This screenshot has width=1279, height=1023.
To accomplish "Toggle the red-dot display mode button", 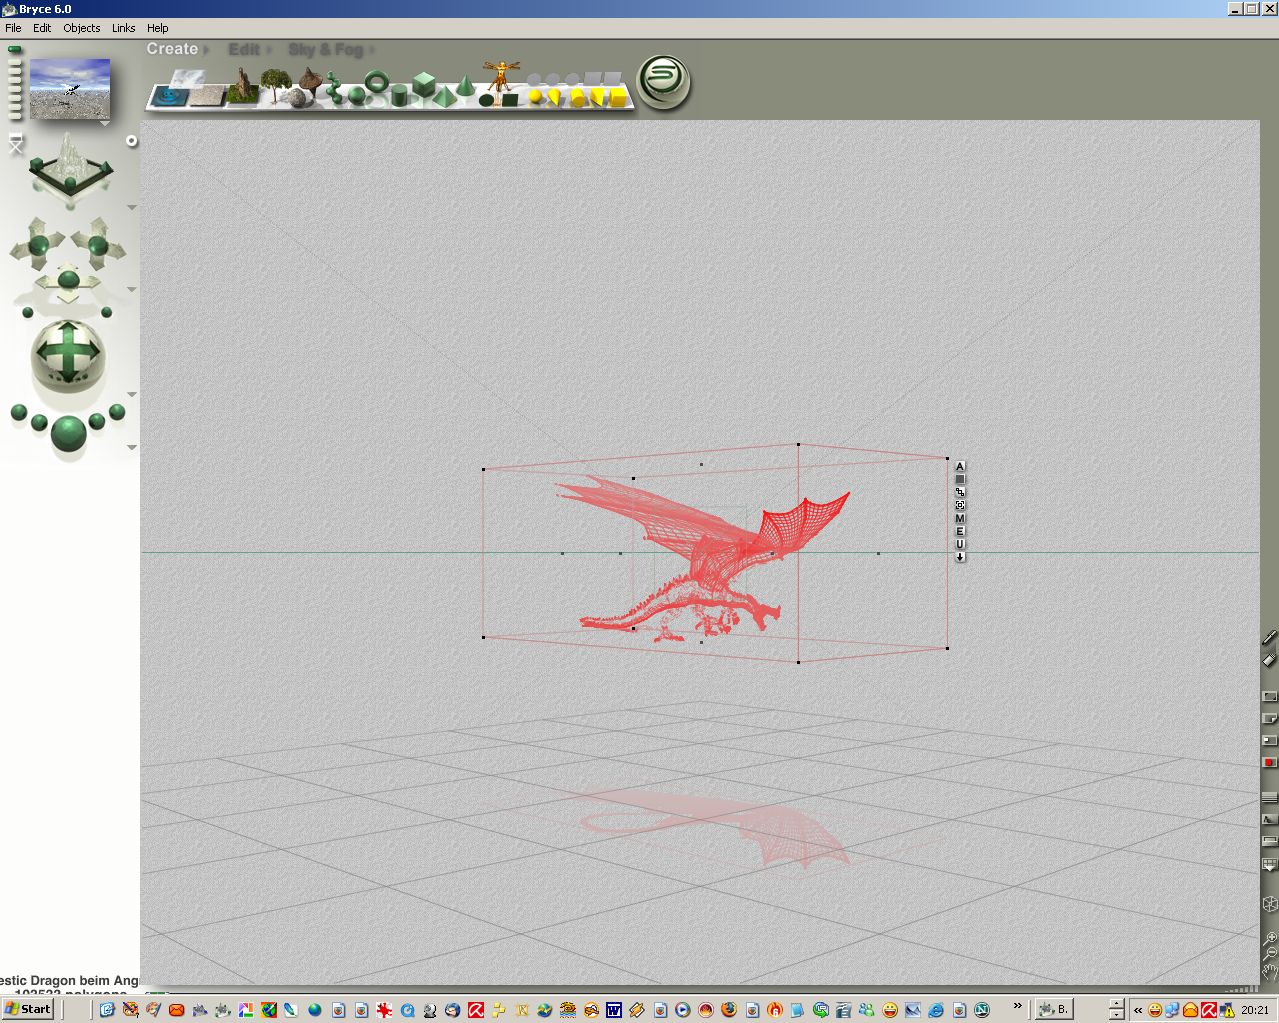I will [1270, 762].
